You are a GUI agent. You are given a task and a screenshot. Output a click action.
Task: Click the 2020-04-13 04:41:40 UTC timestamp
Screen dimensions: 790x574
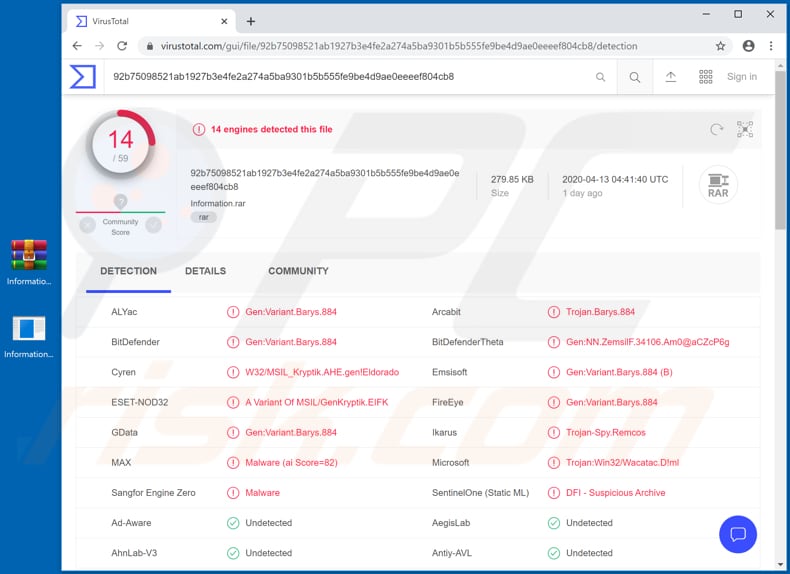click(x=615, y=179)
